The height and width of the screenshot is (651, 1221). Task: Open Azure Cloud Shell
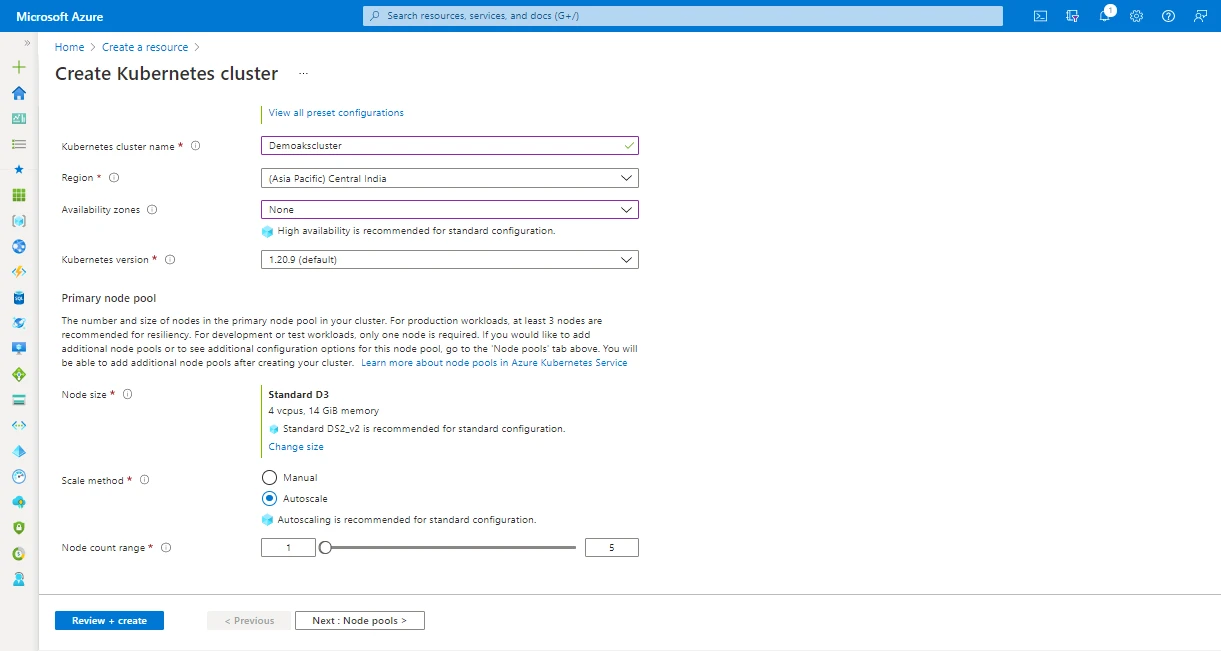coord(1040,16)
